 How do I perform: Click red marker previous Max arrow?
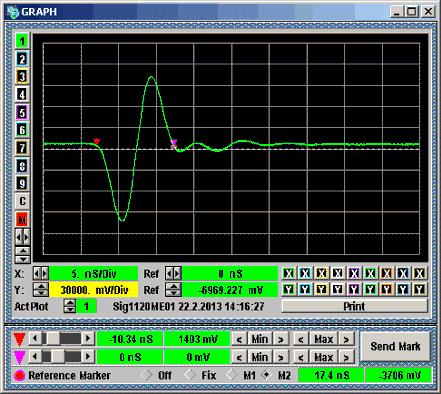point(301,339)
